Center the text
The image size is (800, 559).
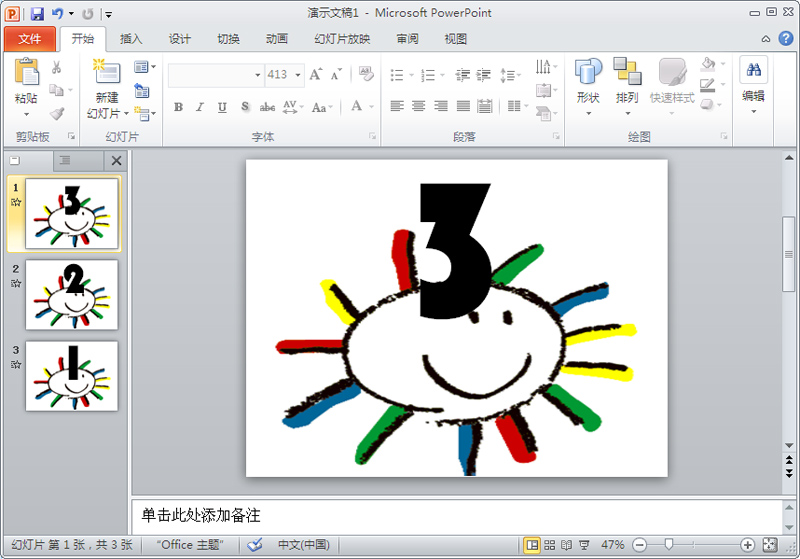pyautogui.click(x=419, y=106)
